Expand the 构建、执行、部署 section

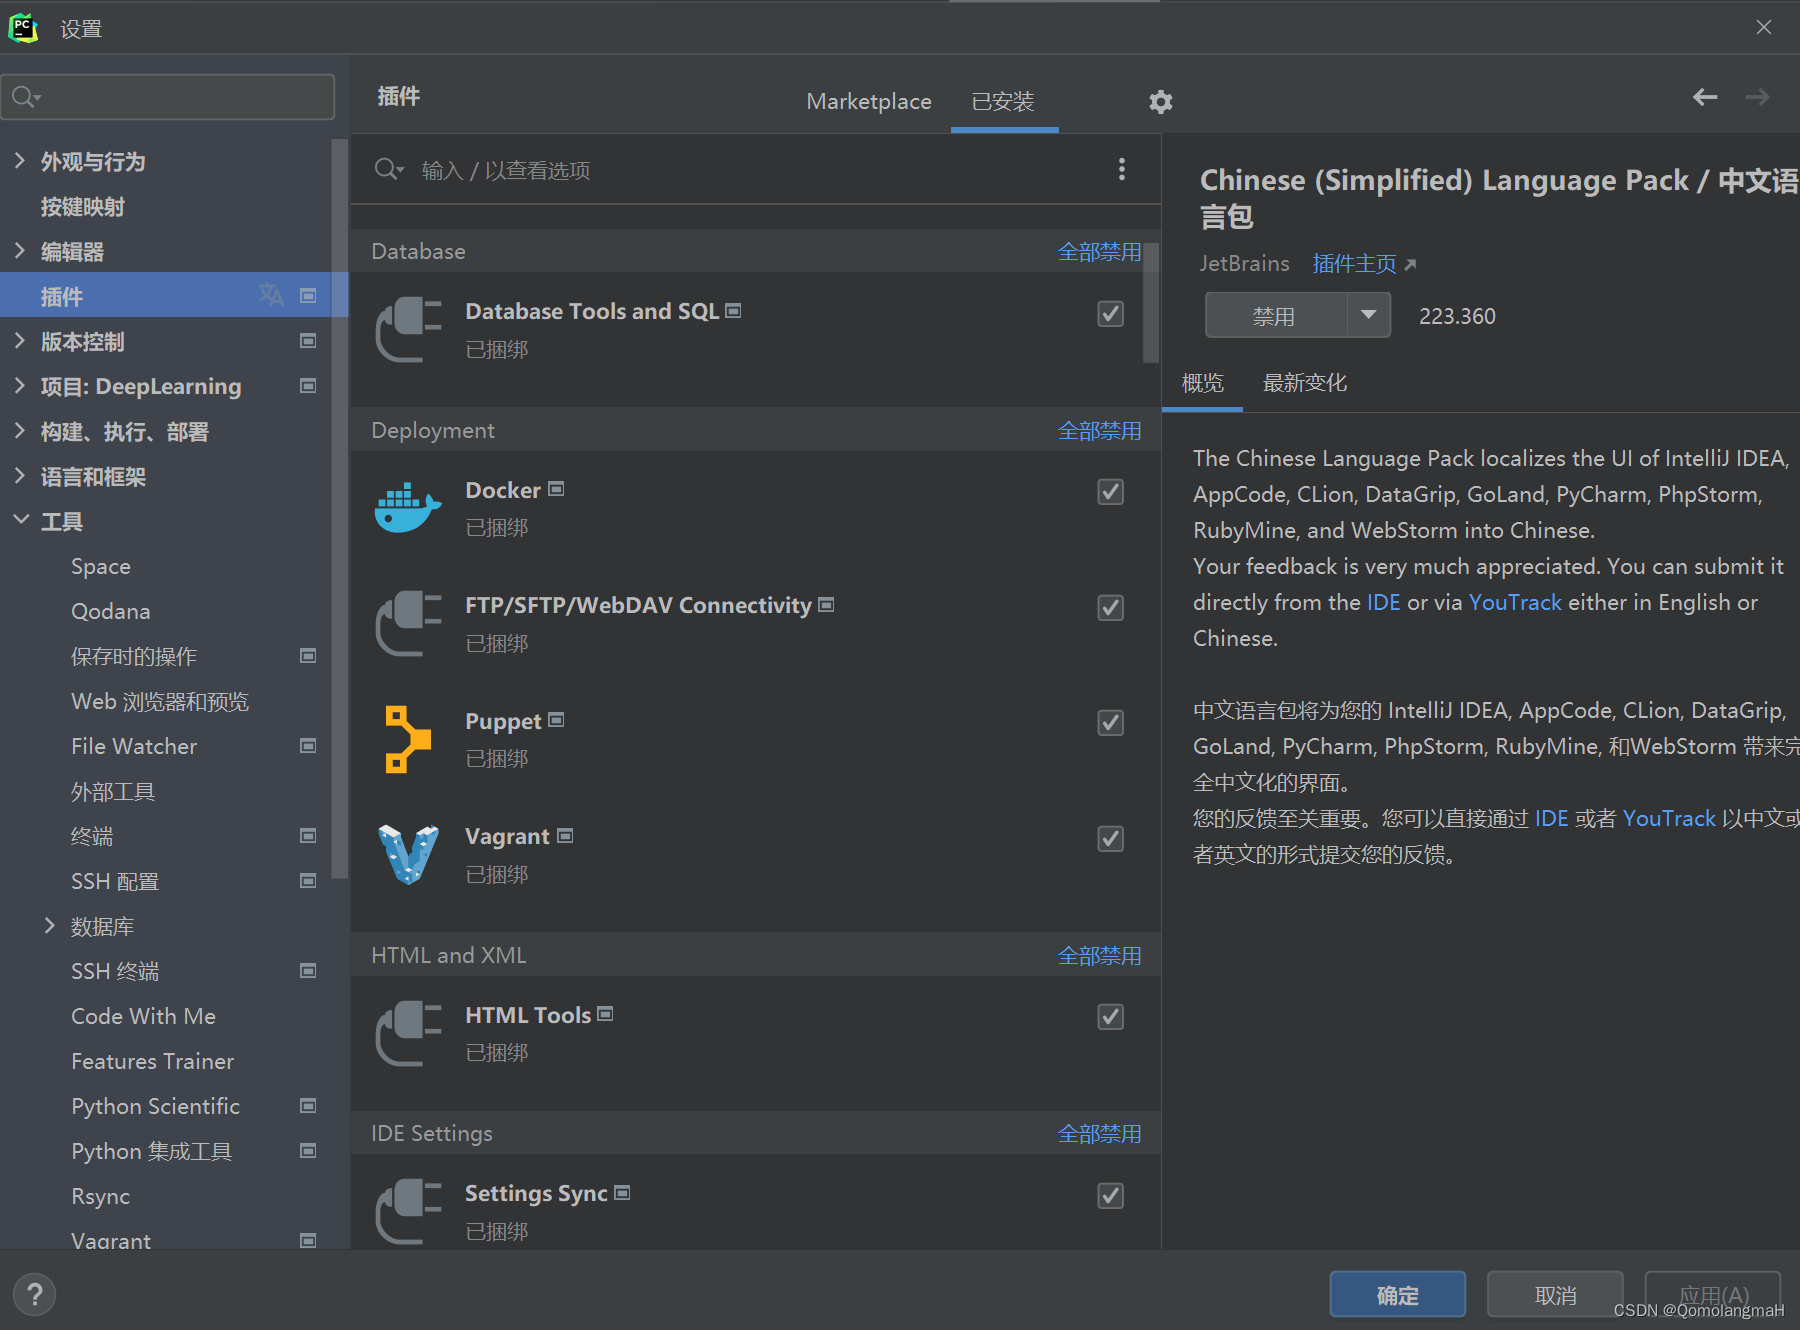[x=20, y=430]
